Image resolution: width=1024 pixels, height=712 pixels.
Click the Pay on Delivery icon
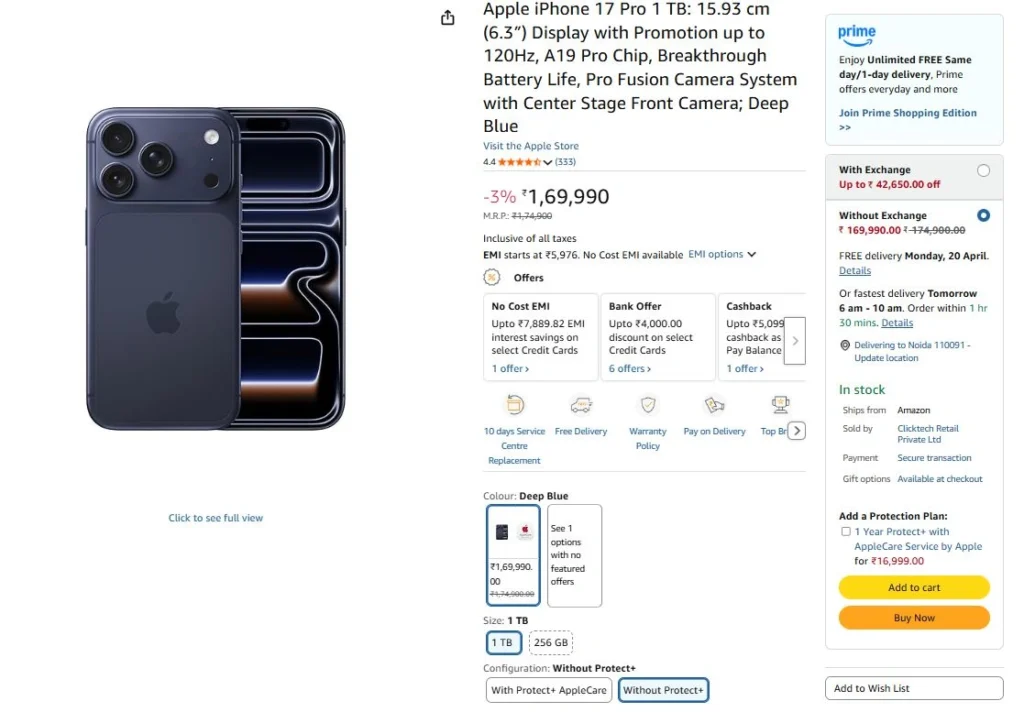[714, 405]
